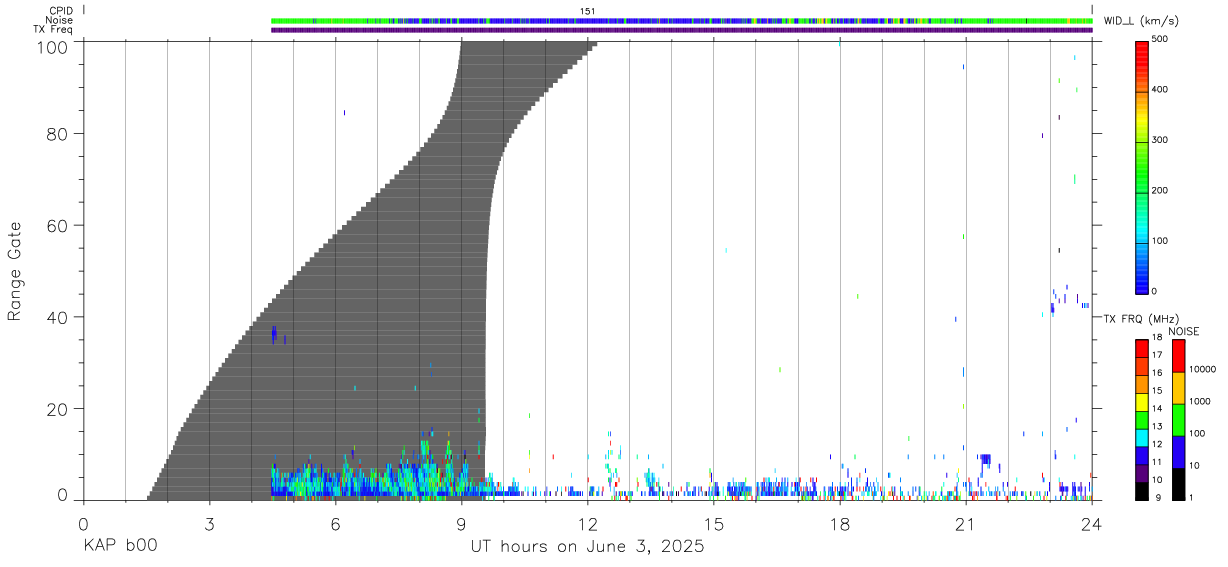
Task: Click the 100 tick on Range Gate axis
Action: point(55,46)
